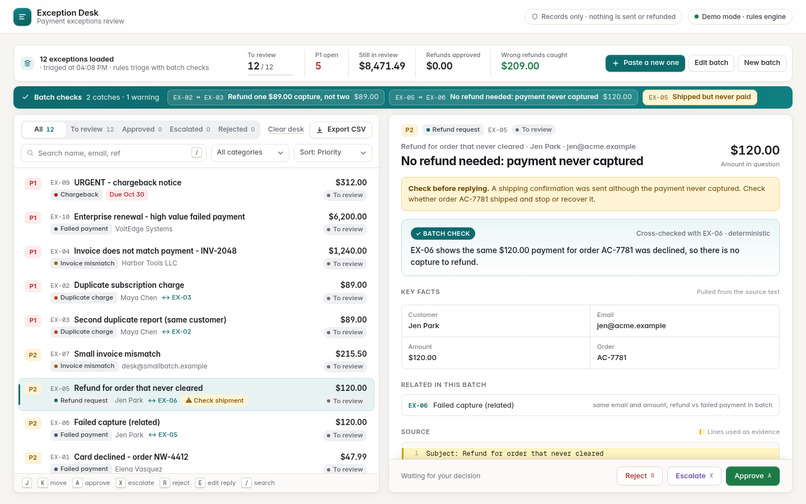
Task: Click the Clear desk link
Action: tap(286, 130)
